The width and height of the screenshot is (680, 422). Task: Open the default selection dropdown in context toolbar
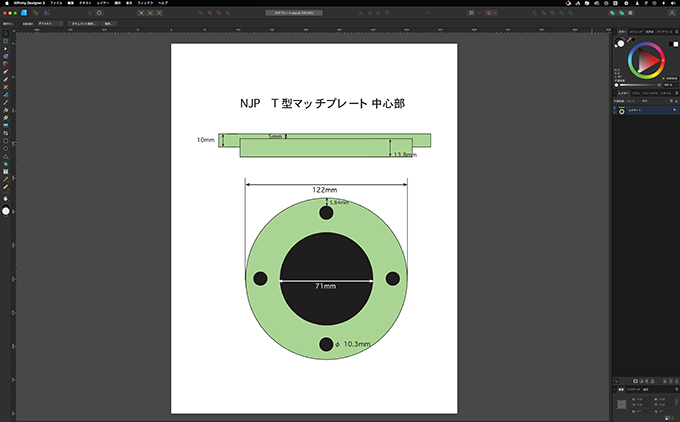pos(49,22)
